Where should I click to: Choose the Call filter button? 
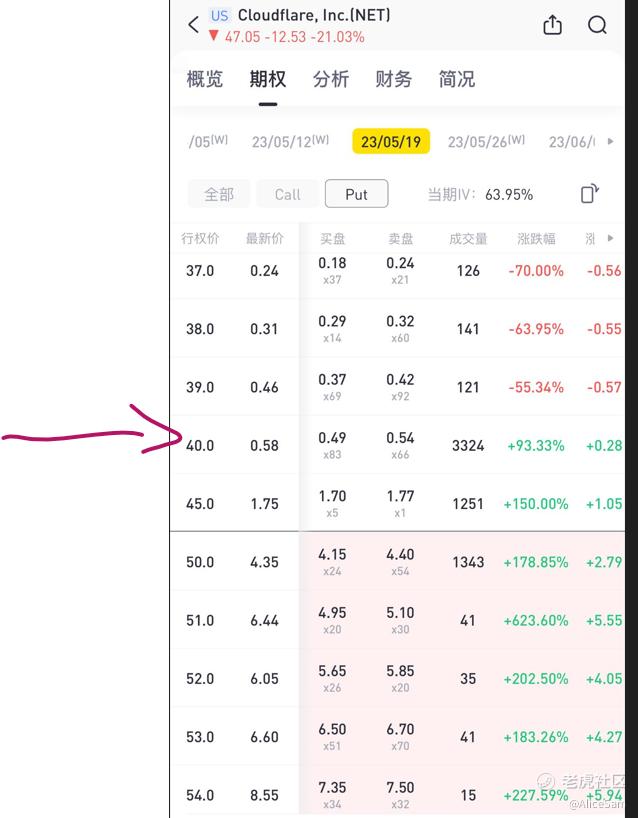pos(287,194)
